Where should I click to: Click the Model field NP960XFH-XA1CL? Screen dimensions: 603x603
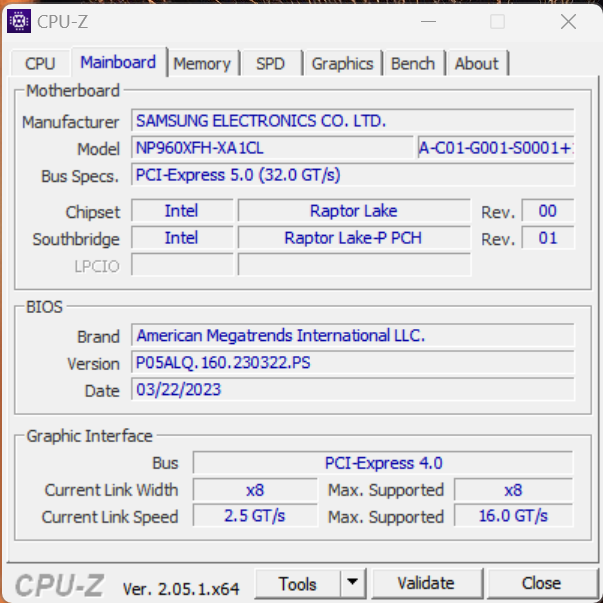point(272,148)
